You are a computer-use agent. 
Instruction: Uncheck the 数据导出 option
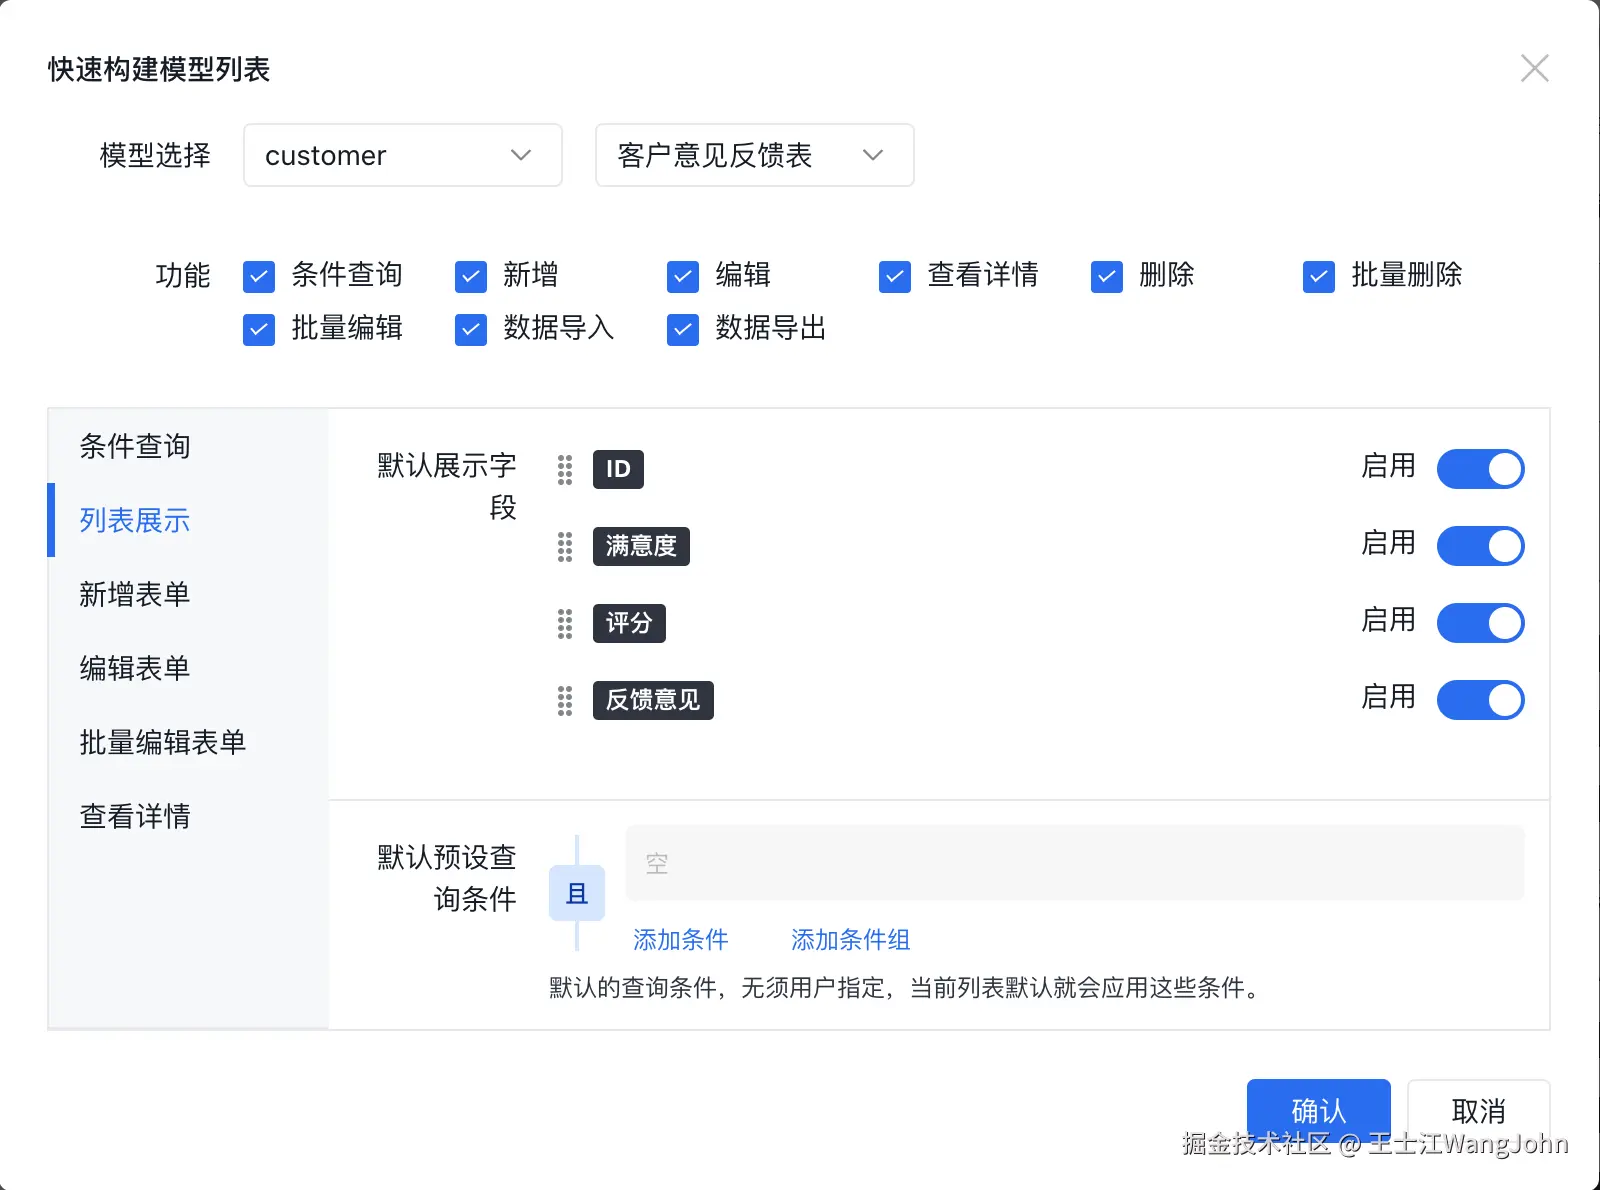click(682, 329)
